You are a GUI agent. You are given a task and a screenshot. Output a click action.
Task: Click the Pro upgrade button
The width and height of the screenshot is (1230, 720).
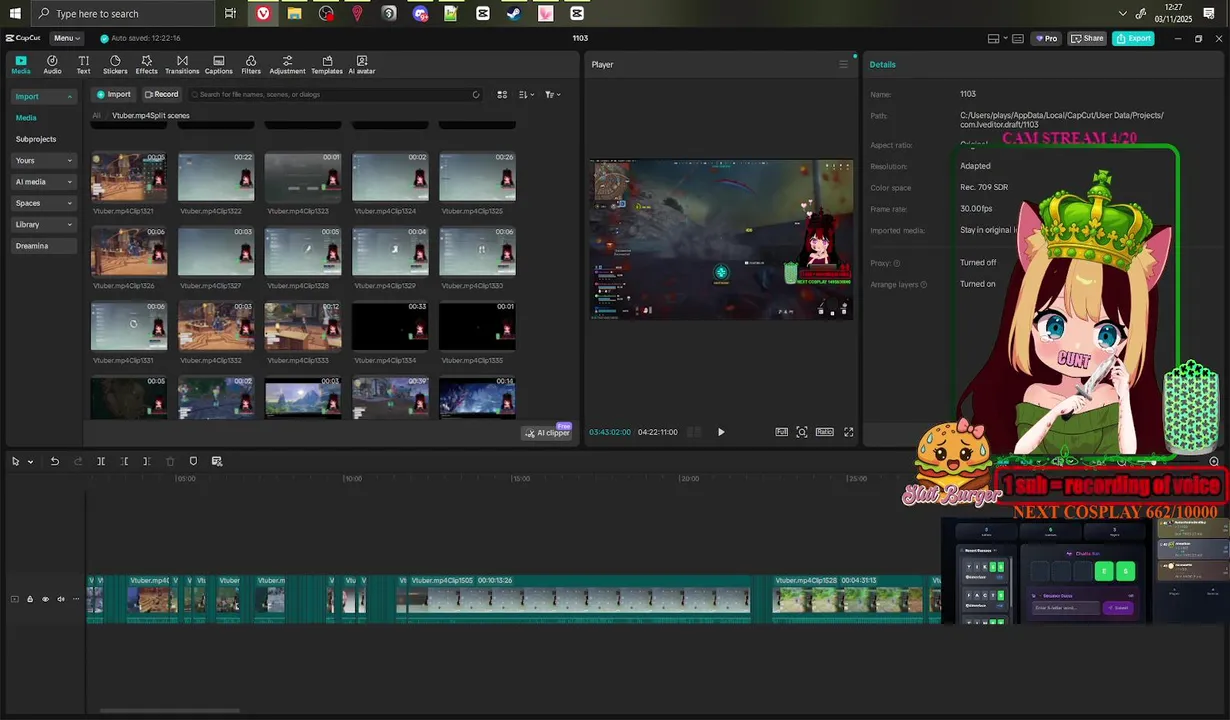[x=1046, y=38]
